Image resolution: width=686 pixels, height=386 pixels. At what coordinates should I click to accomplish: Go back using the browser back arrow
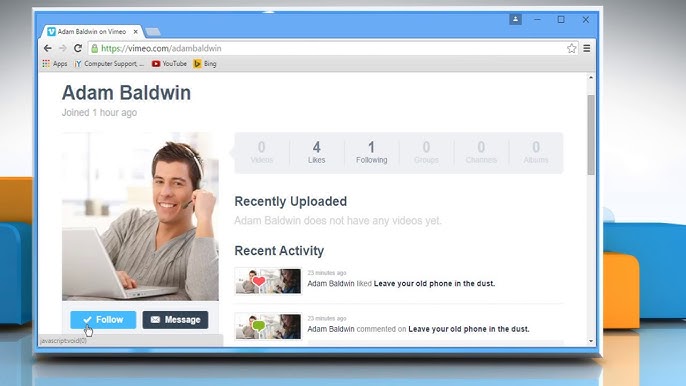48,48
